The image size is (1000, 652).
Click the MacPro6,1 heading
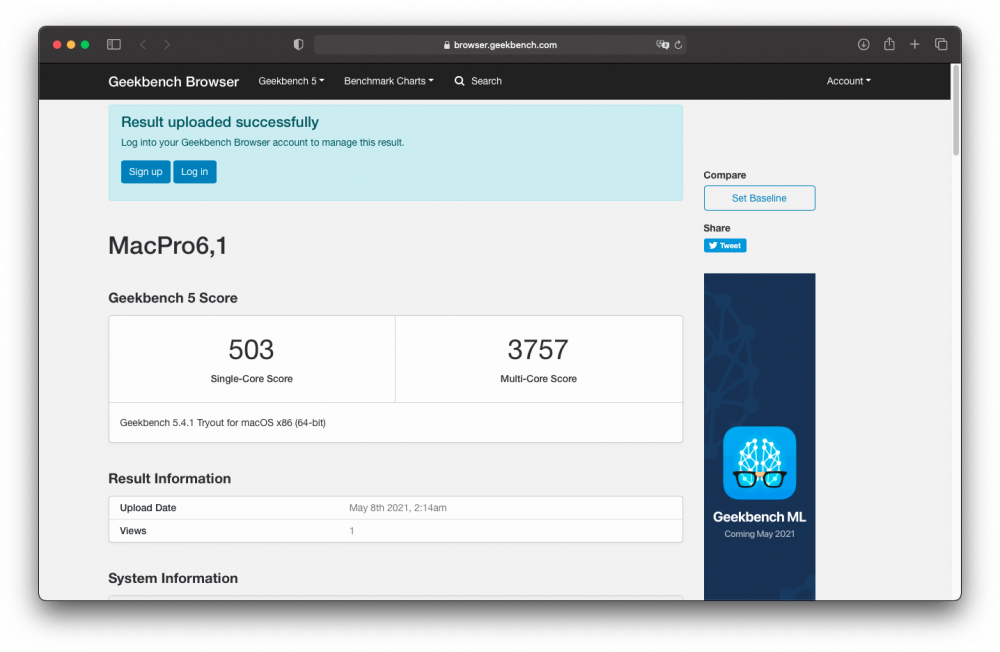pyautogui.click(x=168, y=246)
